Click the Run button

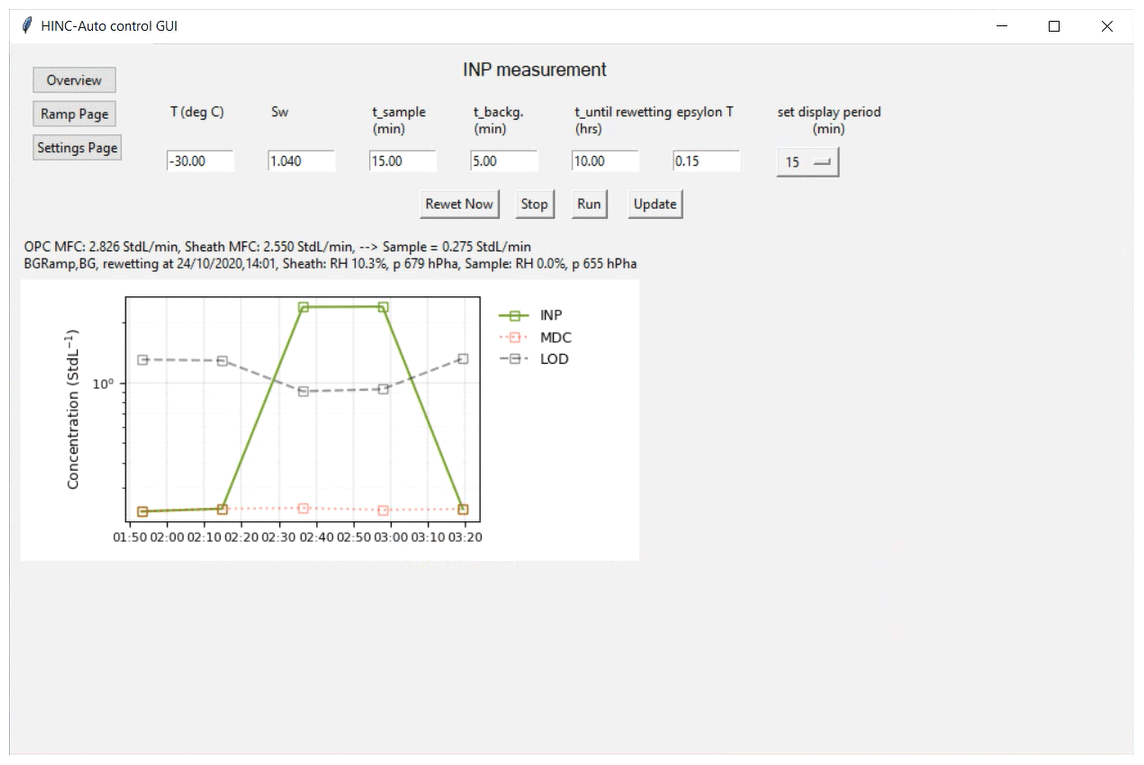click(589, 204)
